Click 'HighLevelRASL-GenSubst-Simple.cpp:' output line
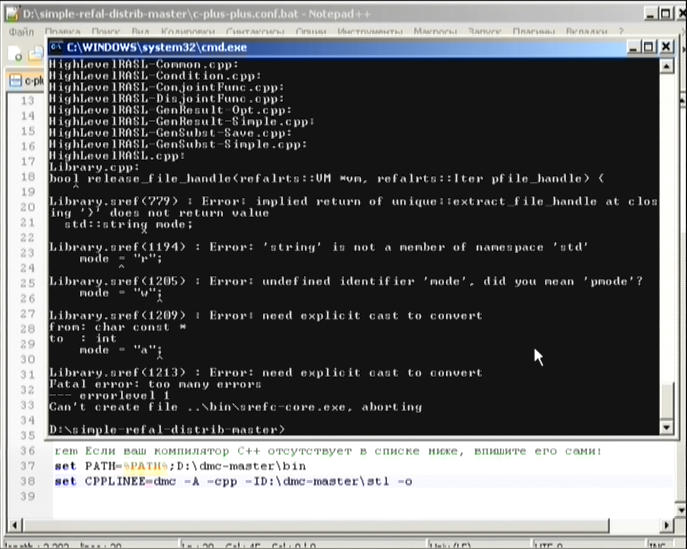 [177, 144]
